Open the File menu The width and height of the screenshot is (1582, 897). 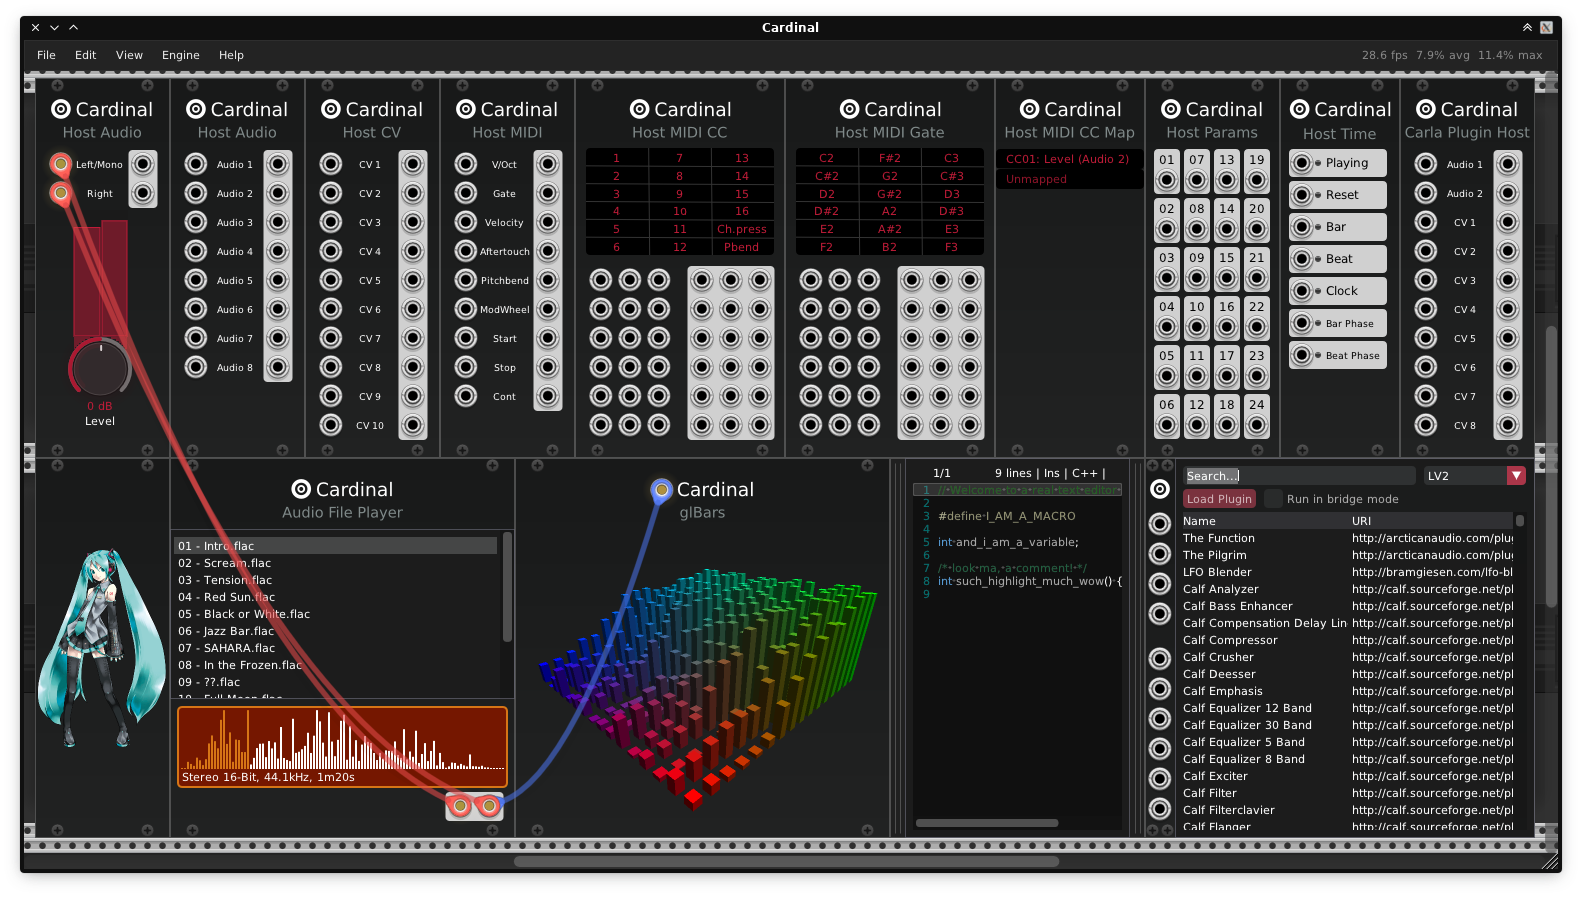(x=46, y=55)
